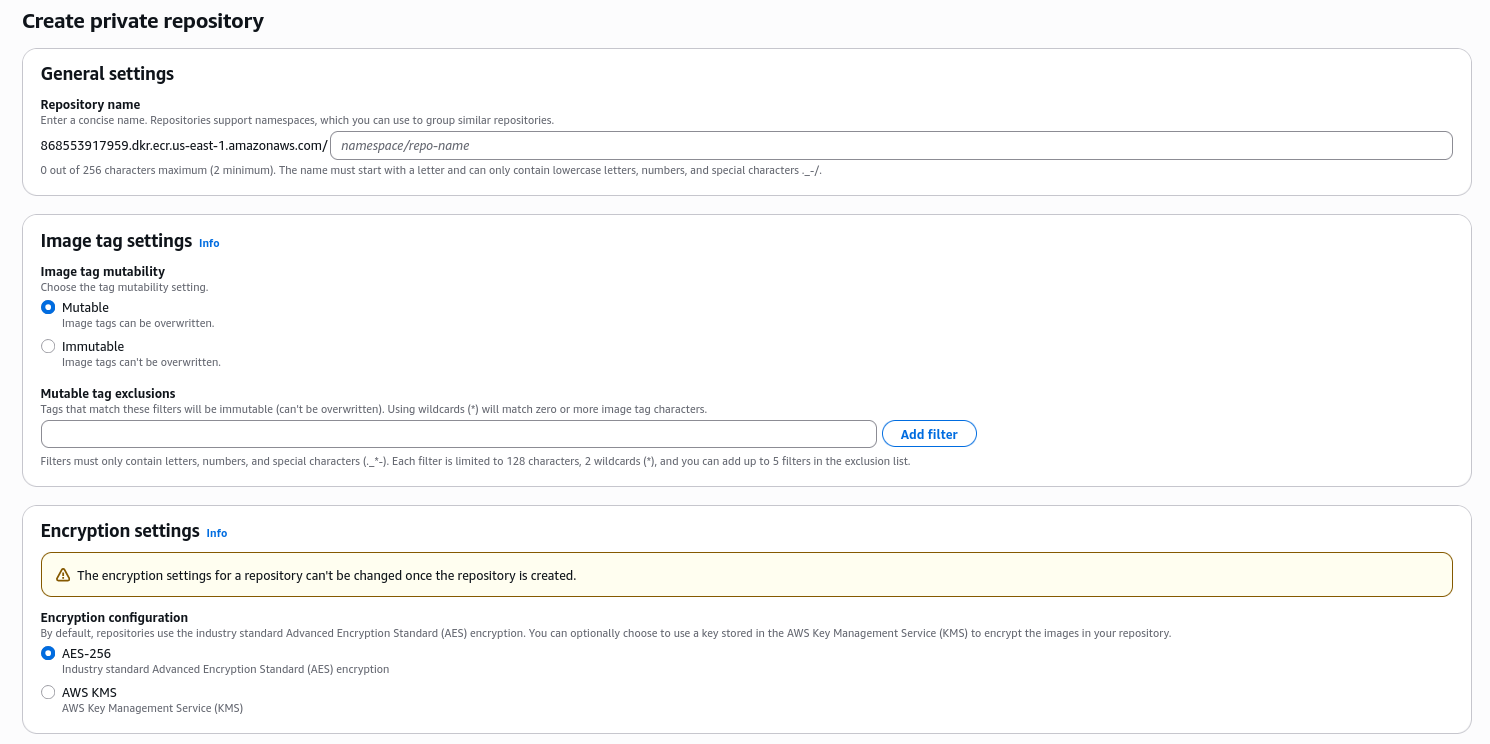Select the Immutable tag mutability option

pyautogui.click(x=47, y=345)
